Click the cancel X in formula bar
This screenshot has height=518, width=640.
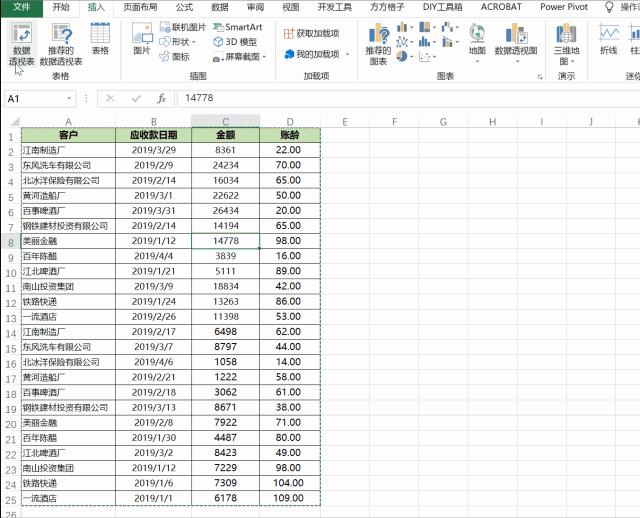tap(110, 98)
